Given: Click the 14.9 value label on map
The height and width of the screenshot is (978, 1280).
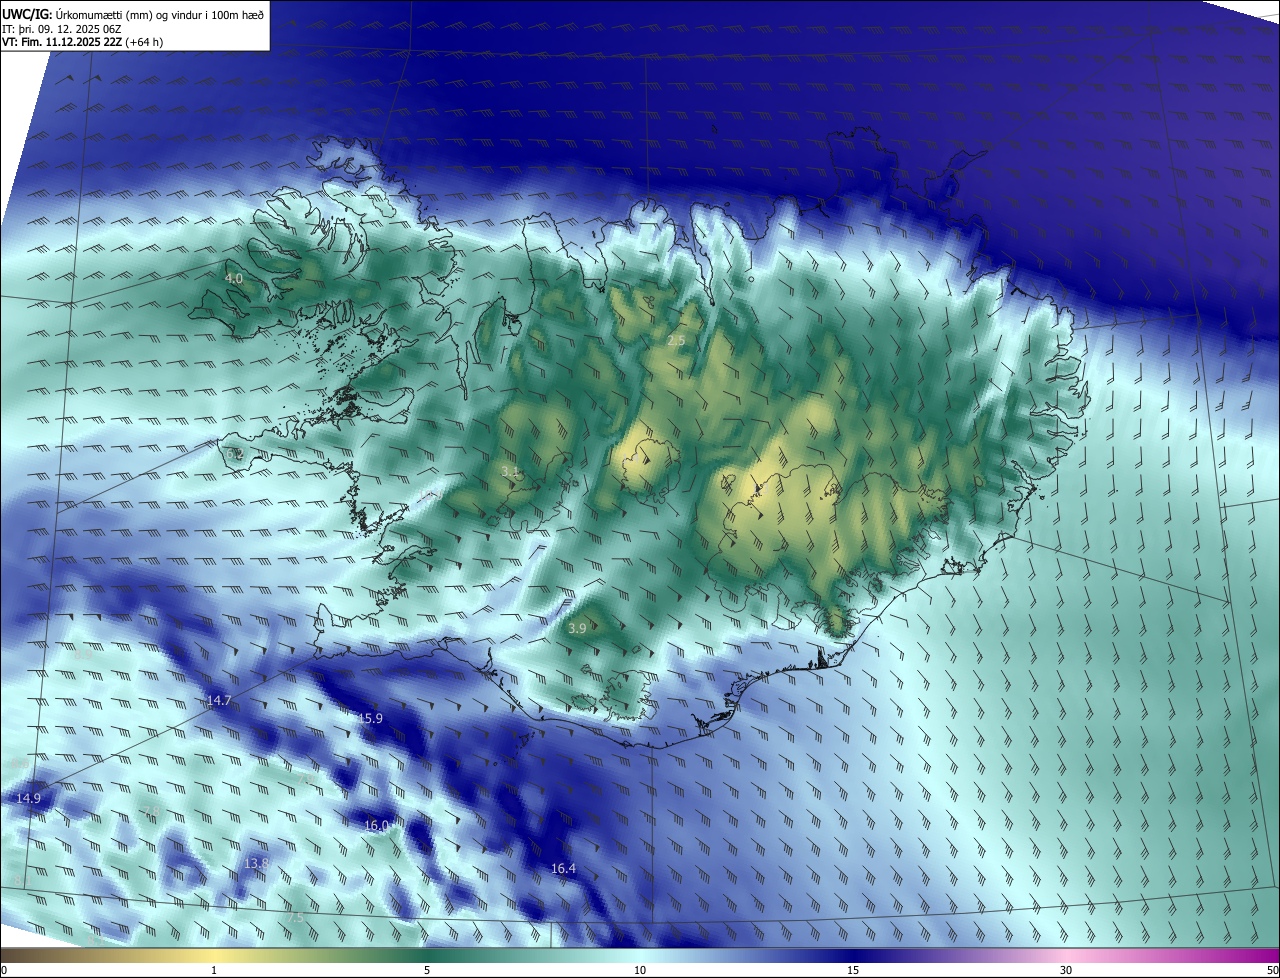Looking at the screenshot, I should tap(29, 798).
